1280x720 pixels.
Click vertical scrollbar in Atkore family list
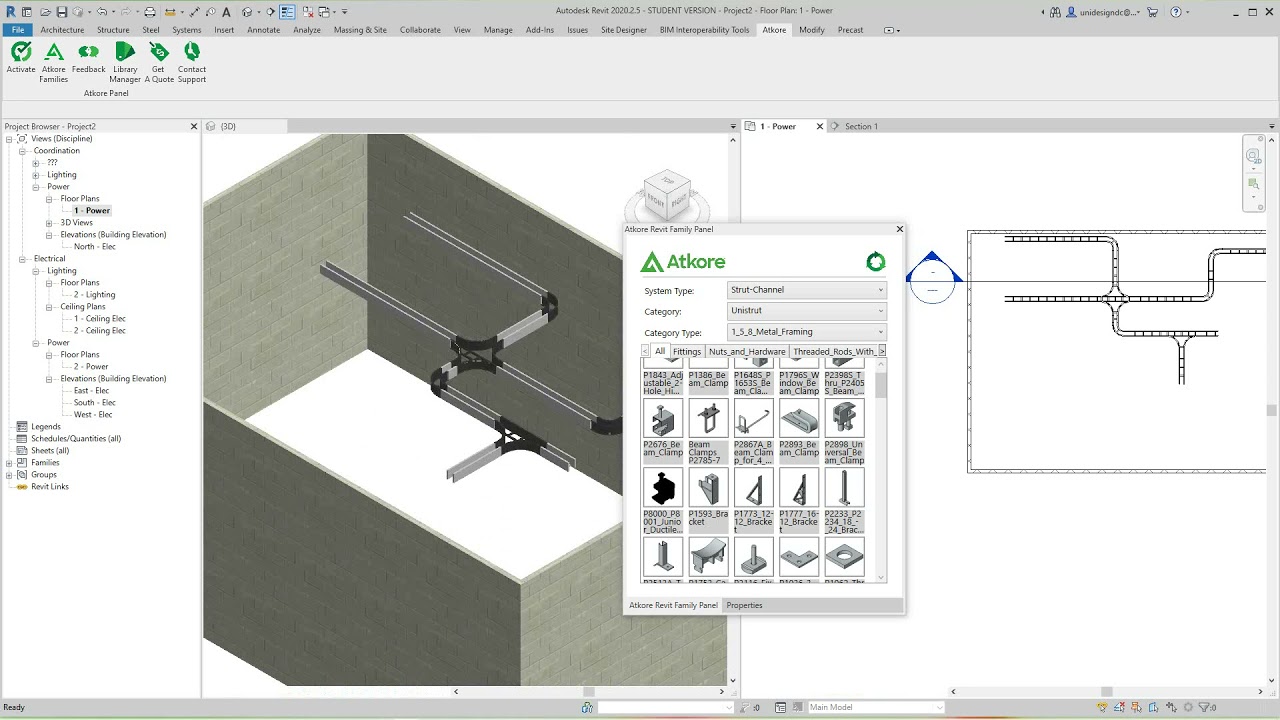pyautogui.click(x=881, y=385)
